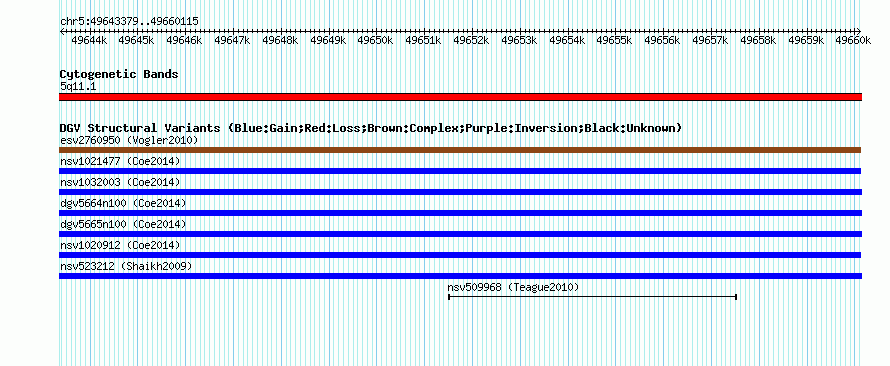
Task: Select the black nsv509968 unknown-type variant line
Action: pyautogui.click(x=593, y=297)
